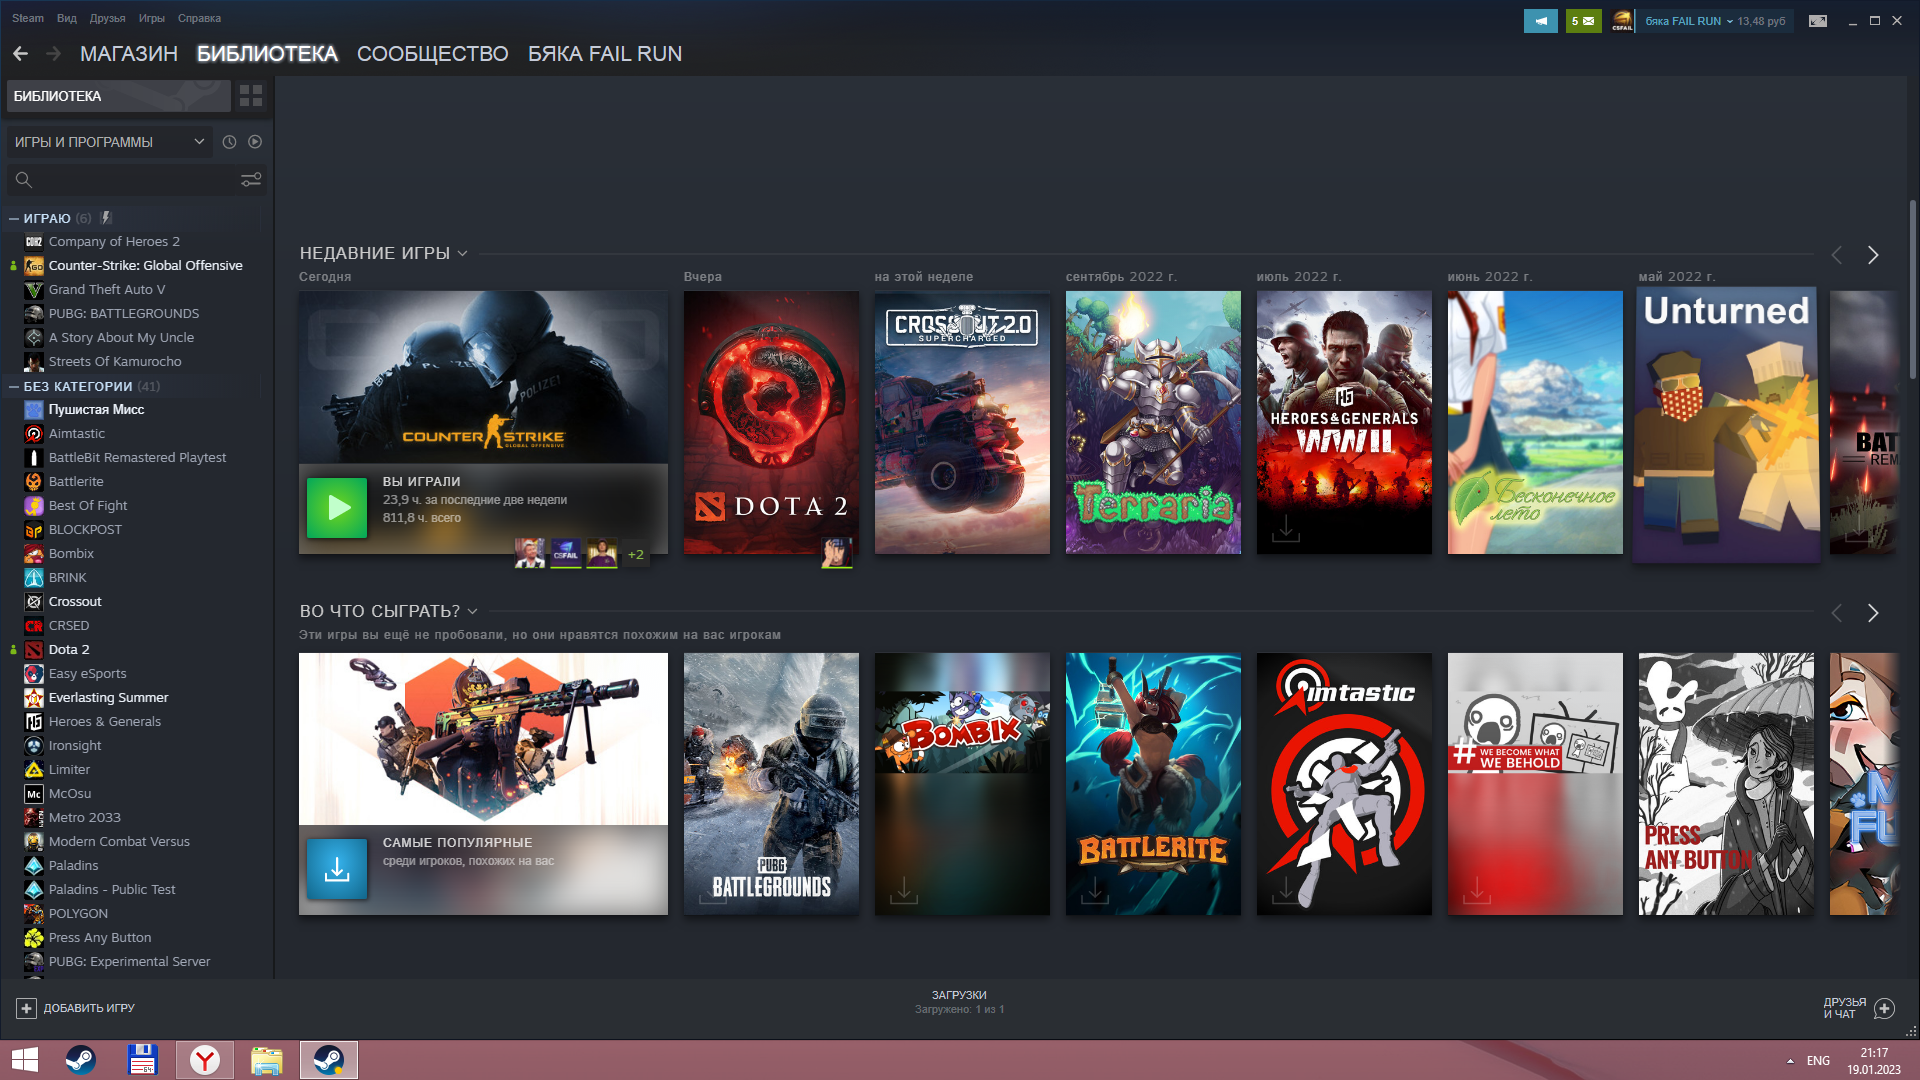The width and height of the screenshot is (1920, 1080).
Task: Open the announcements megaphone icon
Action: click(1540, 21)
